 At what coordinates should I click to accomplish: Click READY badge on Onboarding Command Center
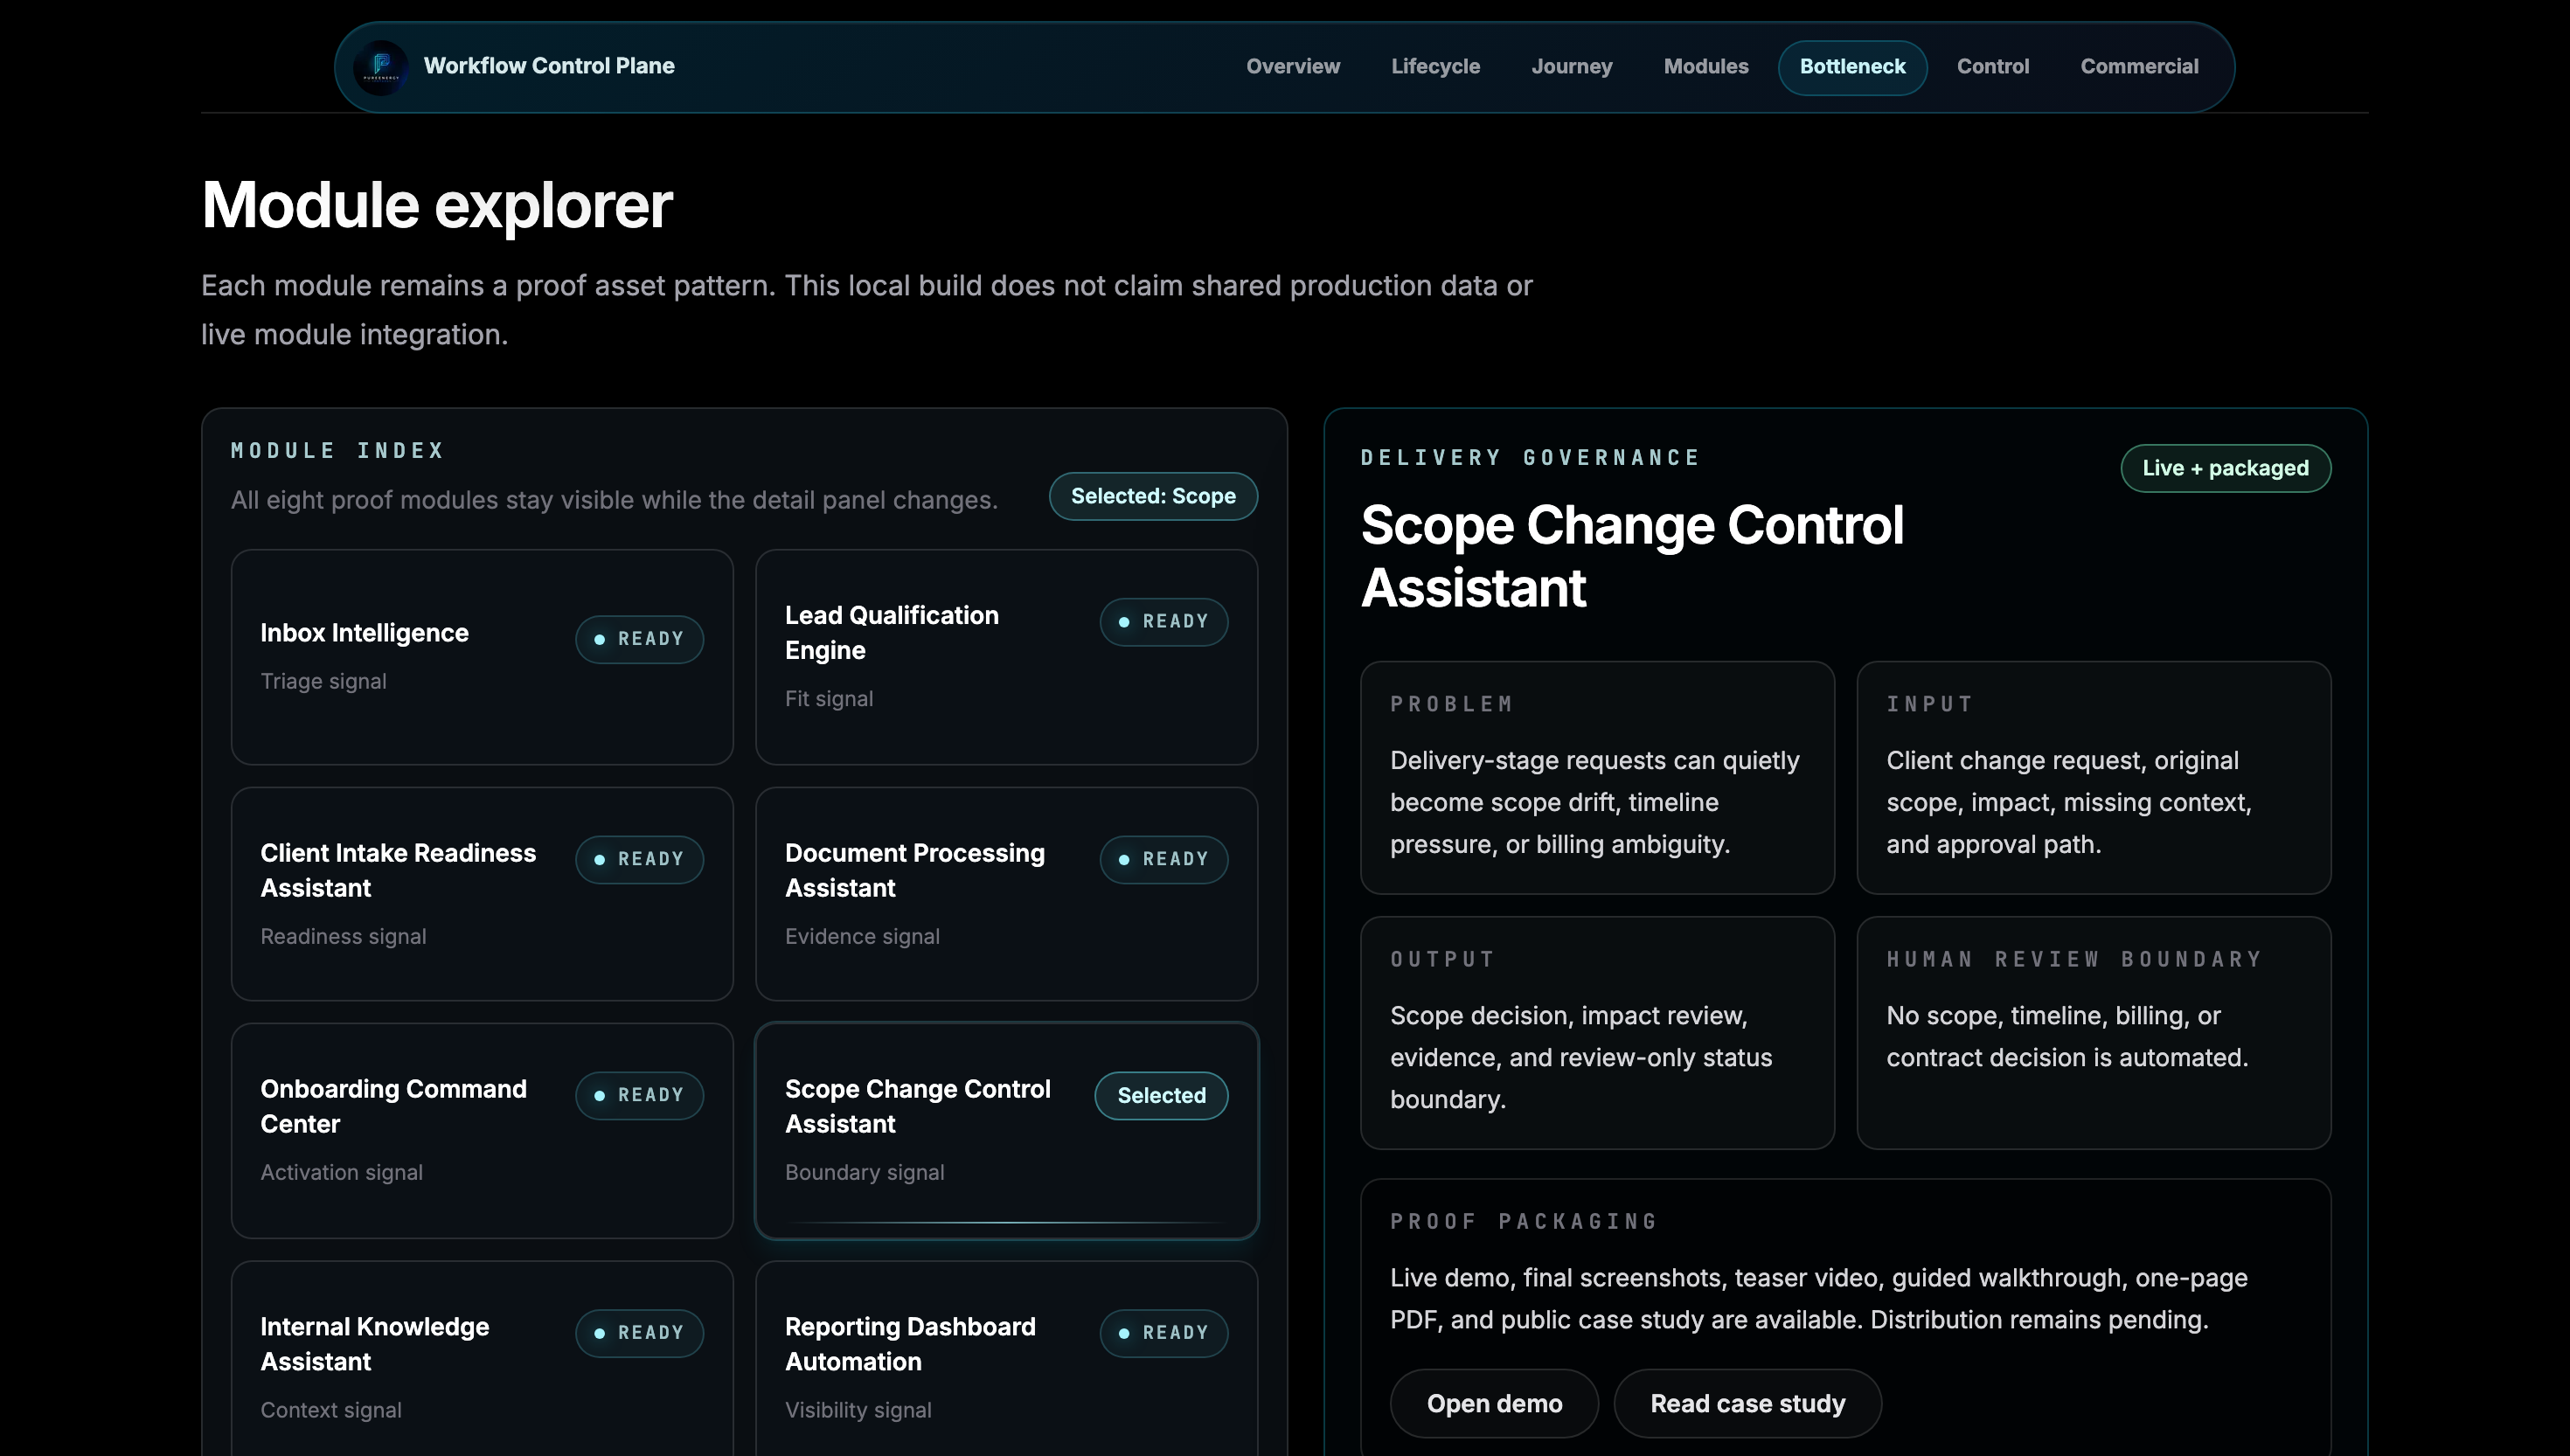coord(639,1095)
